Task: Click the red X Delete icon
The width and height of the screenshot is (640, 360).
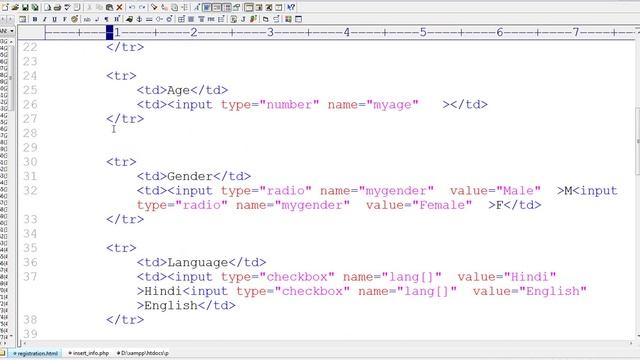Action: [x=119, y=7]
